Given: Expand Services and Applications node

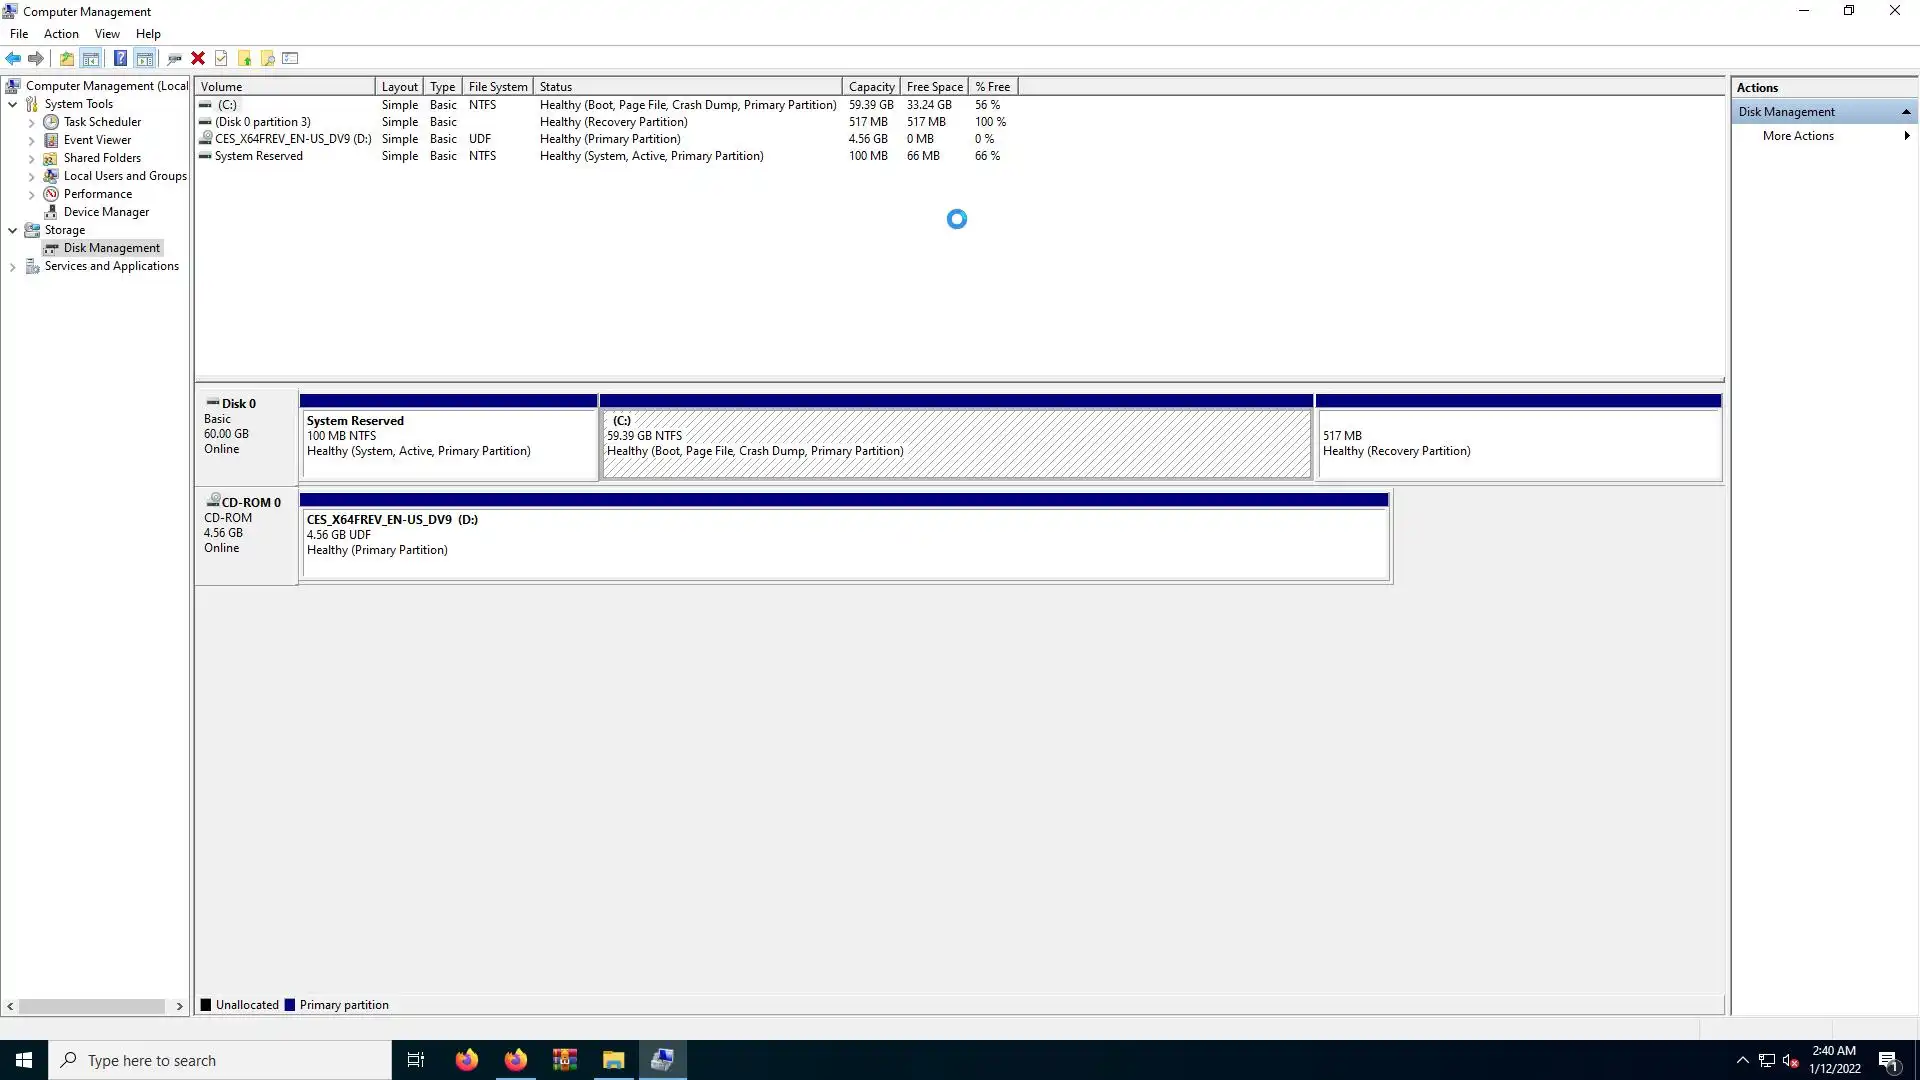Looking at the screenshot, I should [x=13, y=266].
